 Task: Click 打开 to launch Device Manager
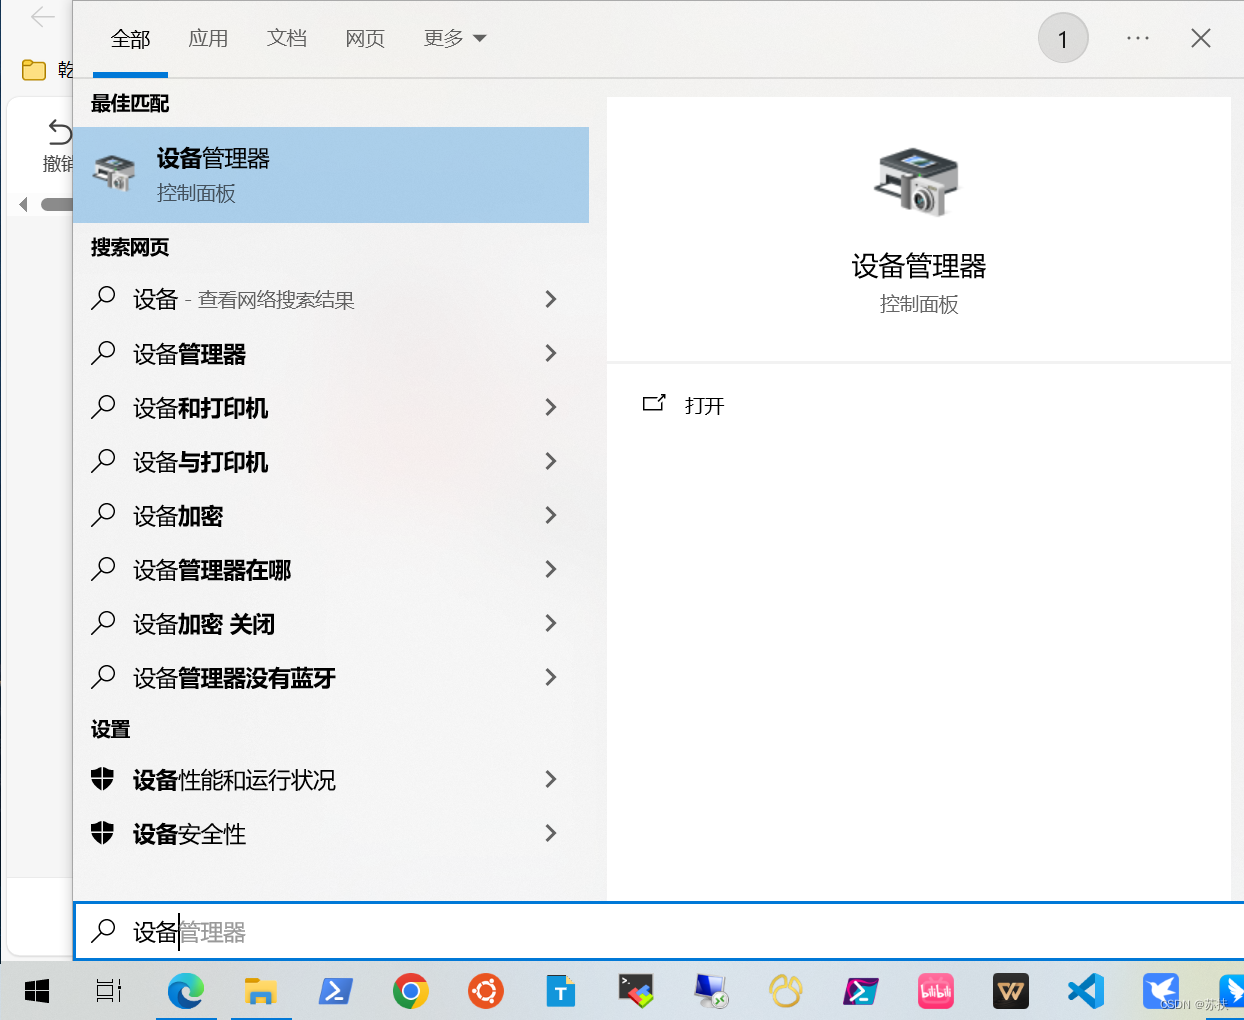703,405
